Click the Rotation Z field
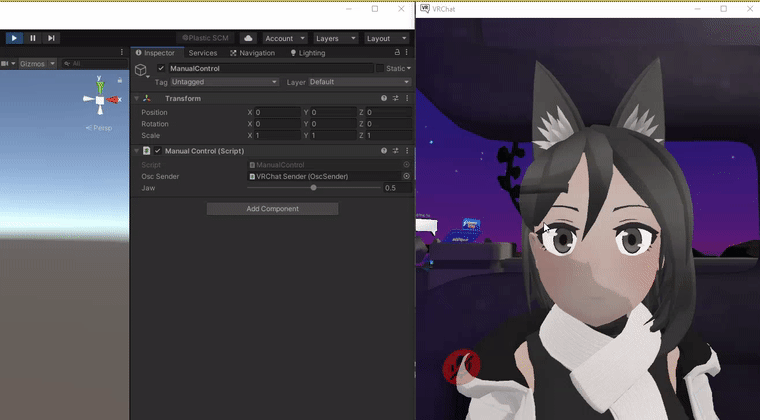 click(389, 124)
